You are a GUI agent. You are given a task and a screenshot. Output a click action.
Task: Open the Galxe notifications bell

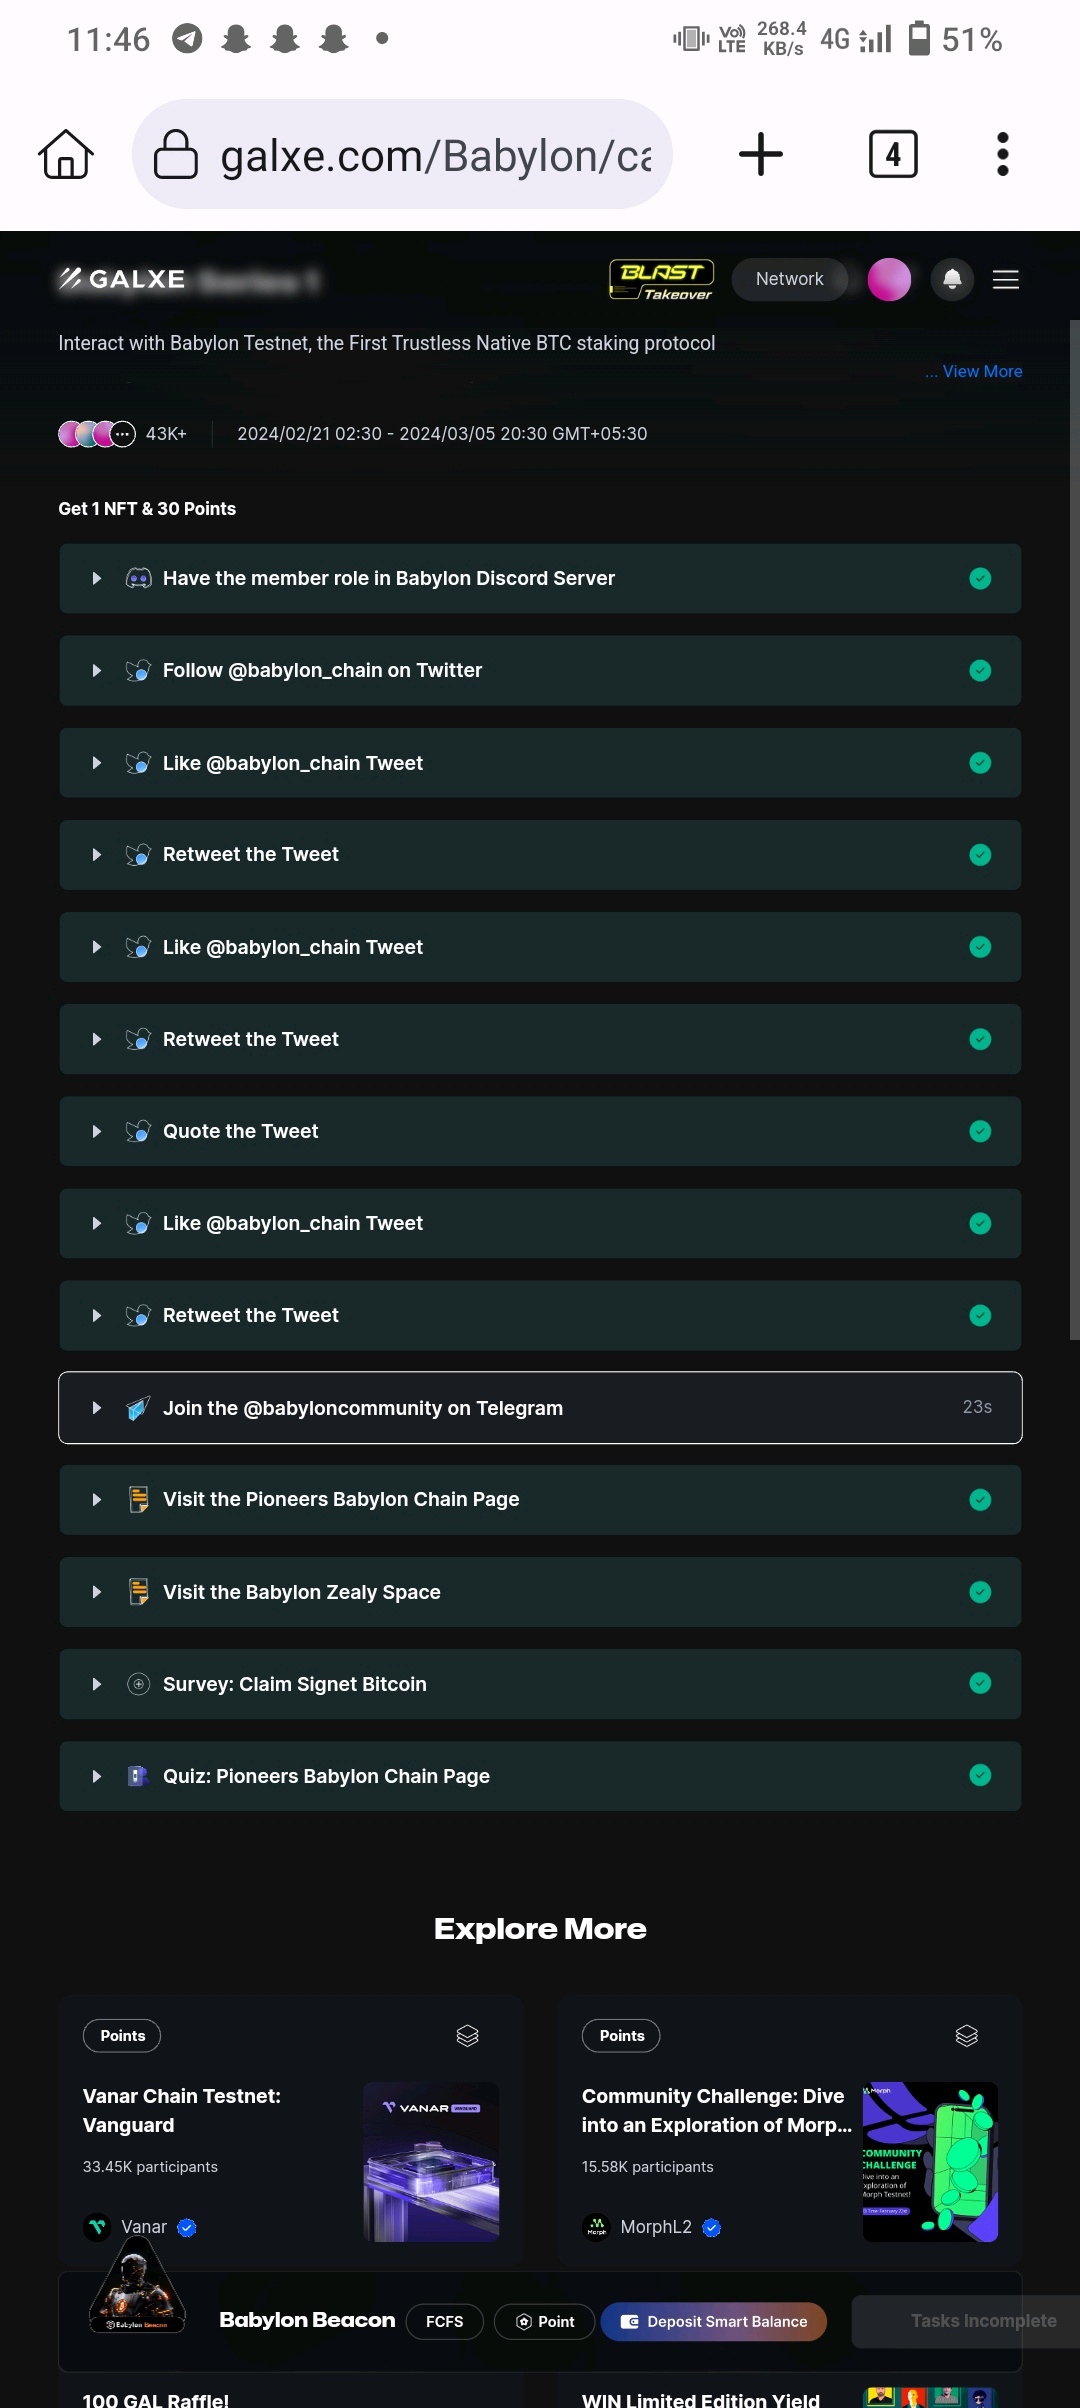pos(952,280)
